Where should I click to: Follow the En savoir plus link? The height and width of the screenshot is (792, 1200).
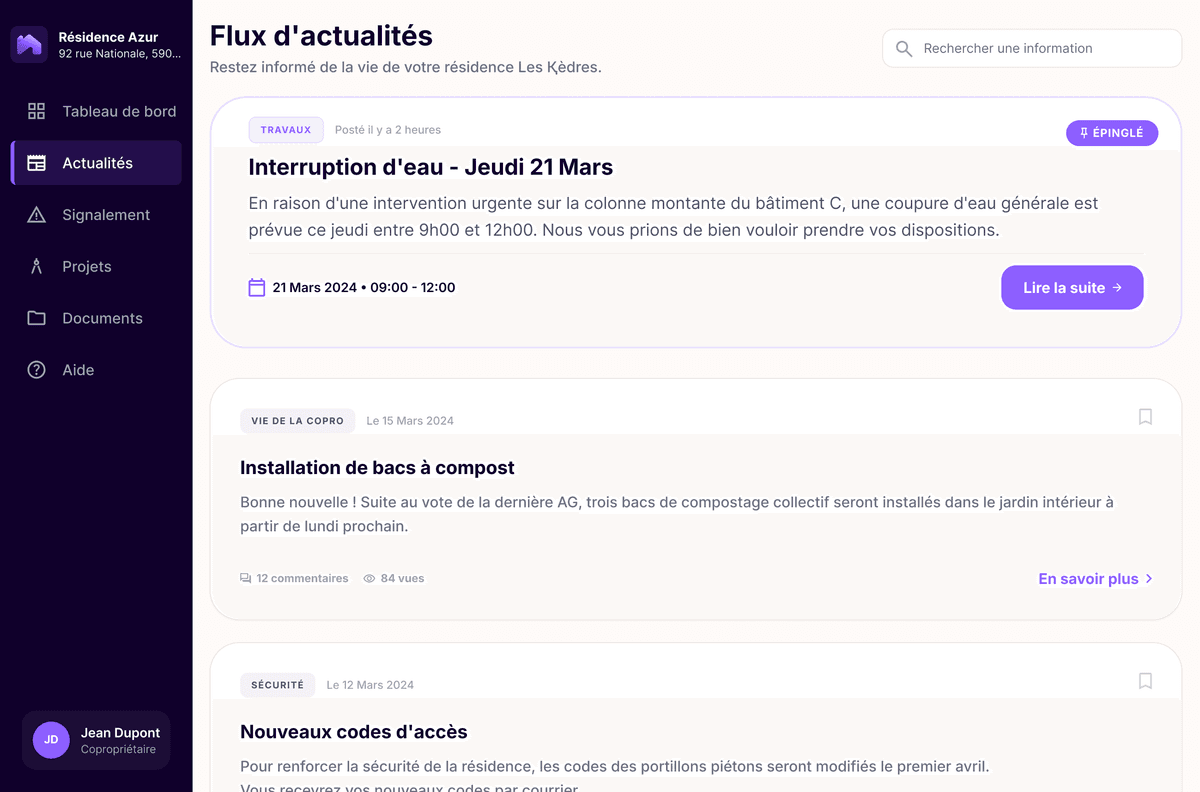click(x=1095, y=579)
